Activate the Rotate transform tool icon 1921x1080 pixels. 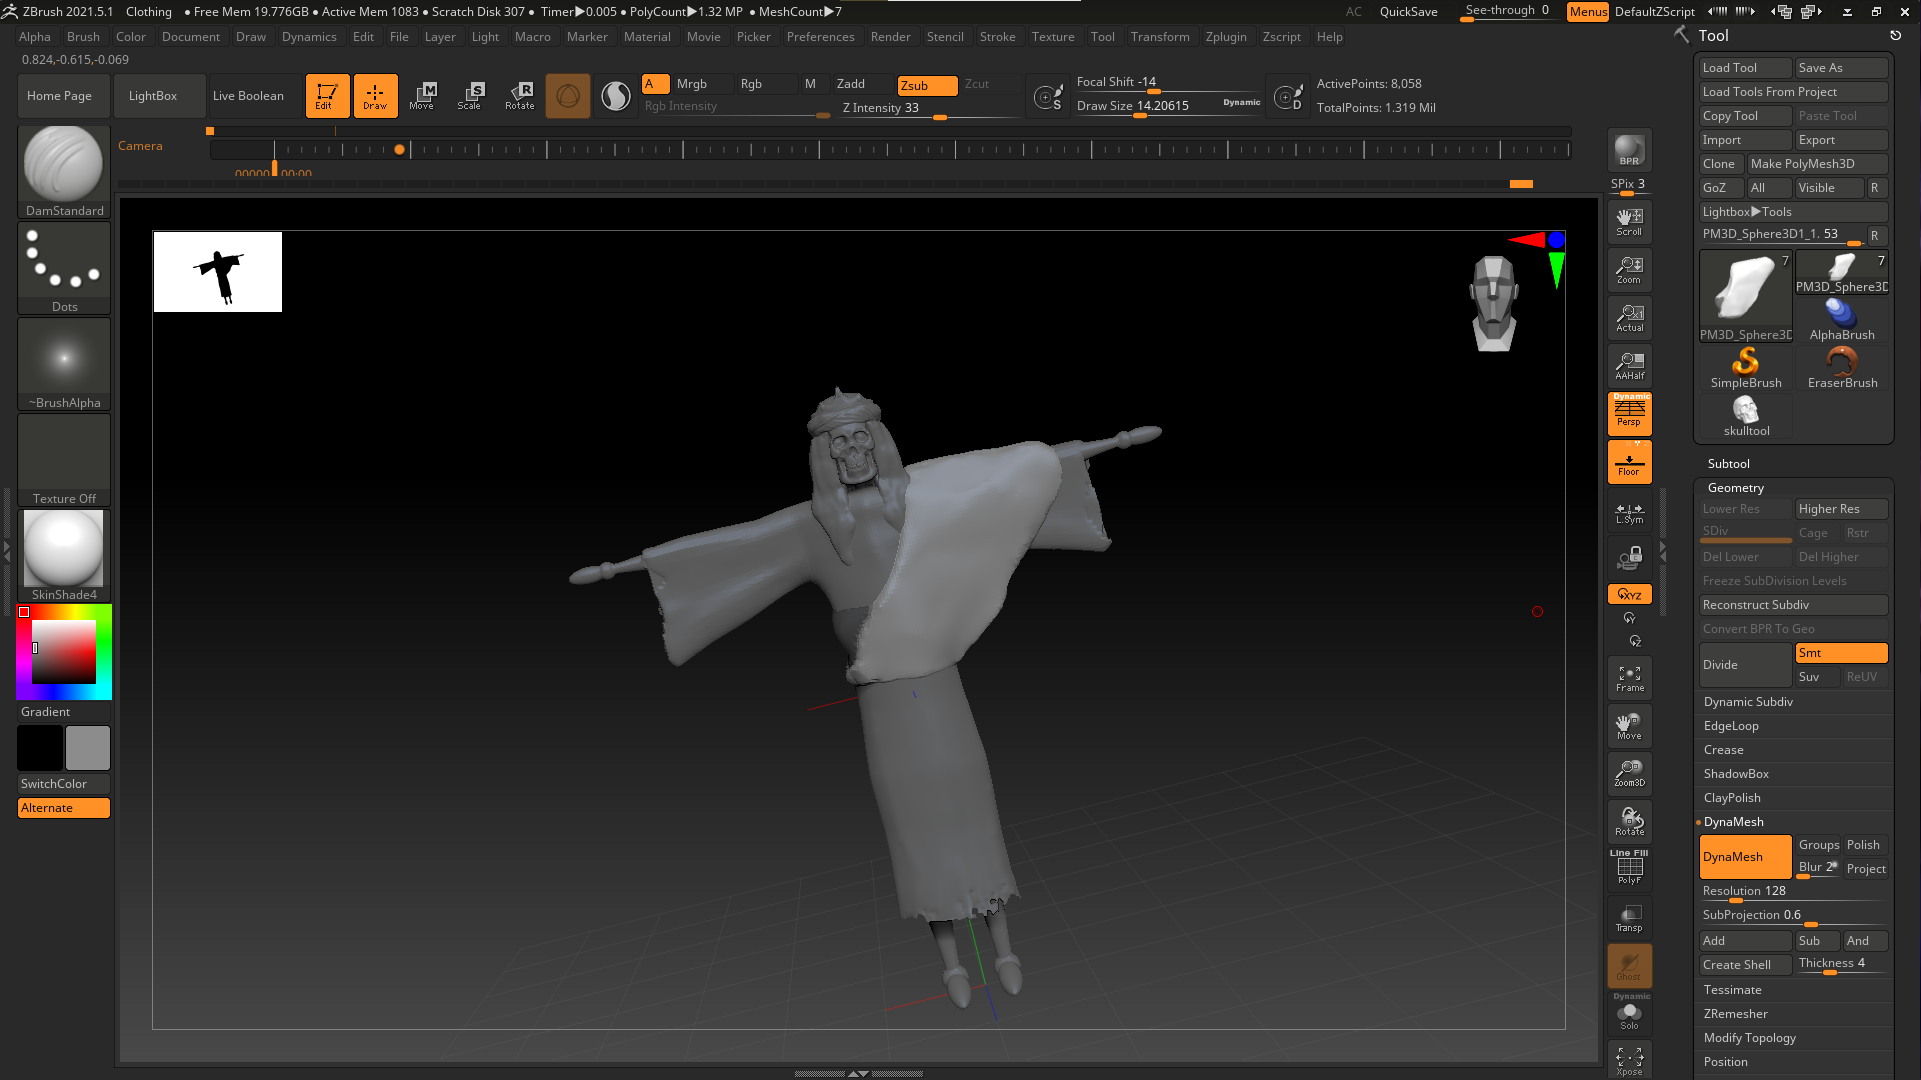click(x=520, y=95)
